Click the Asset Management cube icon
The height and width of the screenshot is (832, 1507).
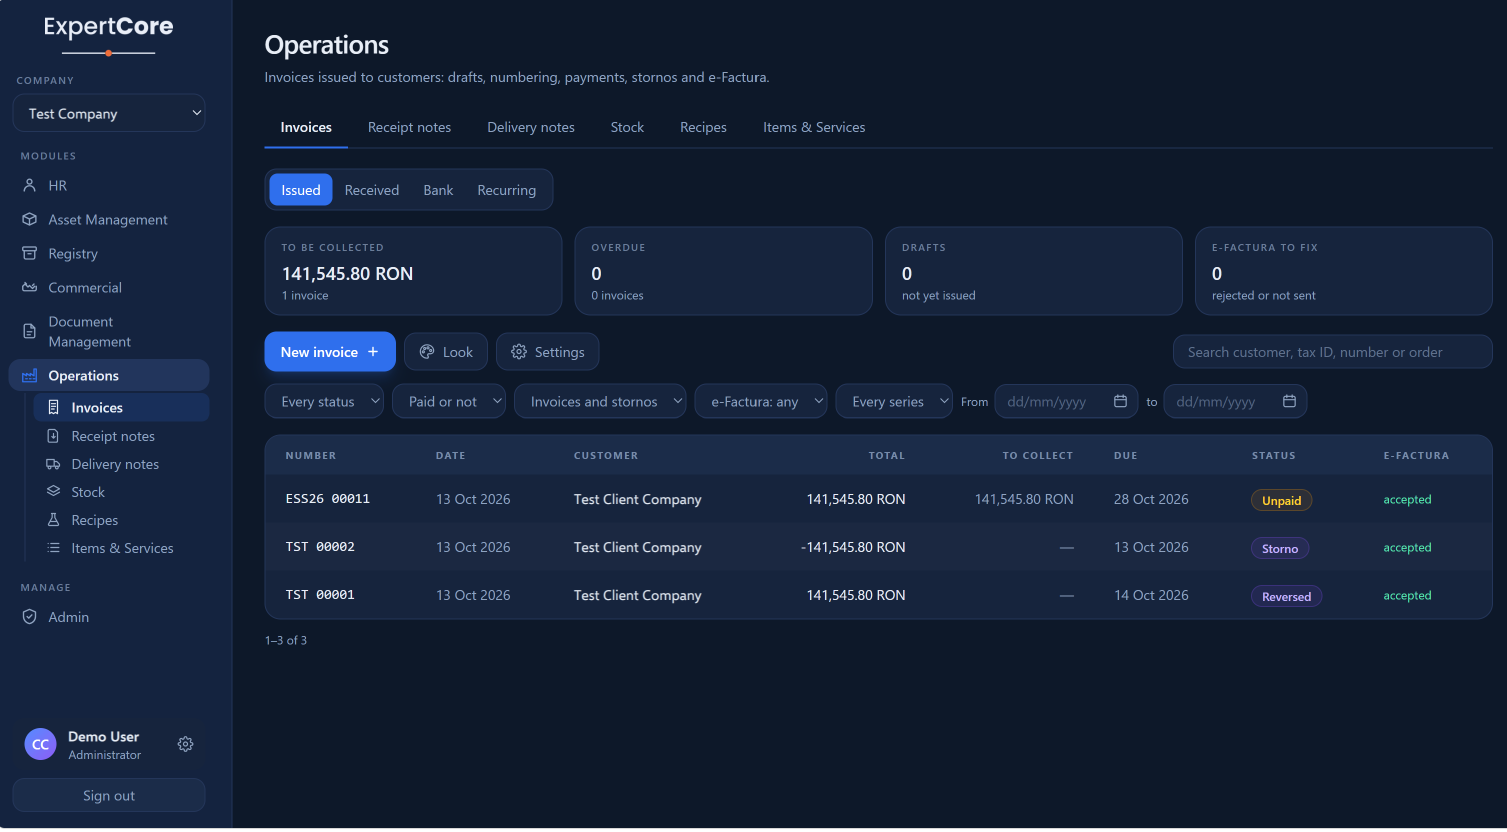tap(30, 220)
